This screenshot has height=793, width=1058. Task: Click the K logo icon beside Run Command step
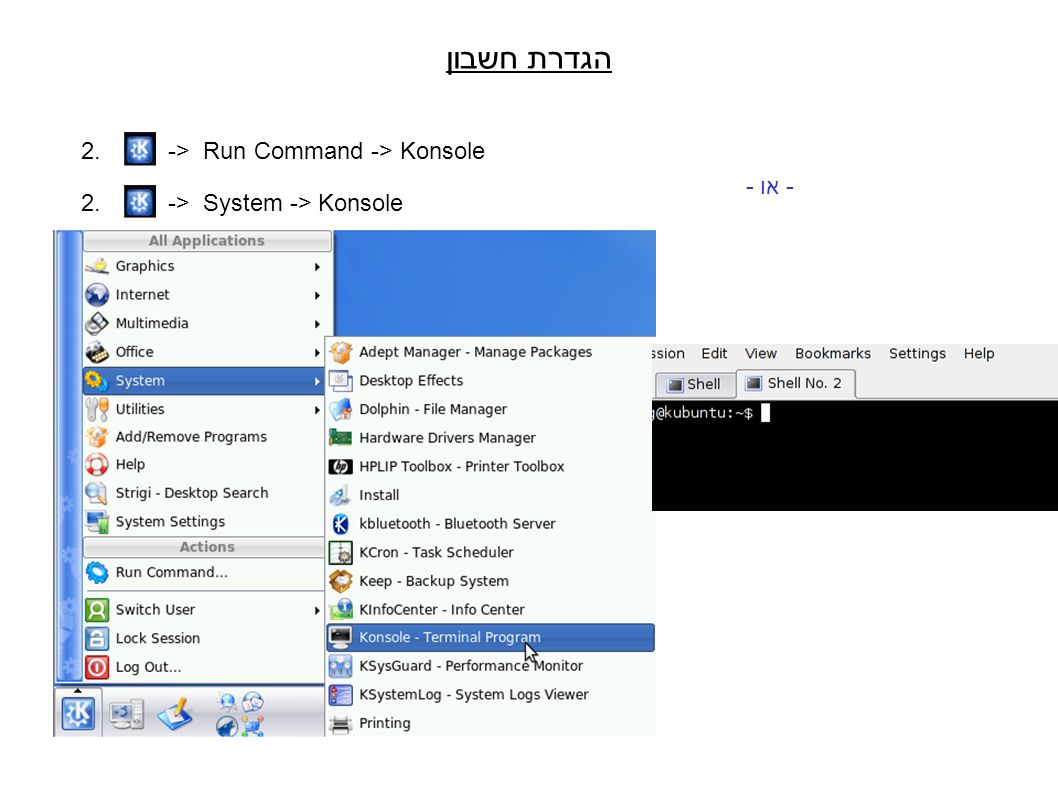click(x=140, y=149)
